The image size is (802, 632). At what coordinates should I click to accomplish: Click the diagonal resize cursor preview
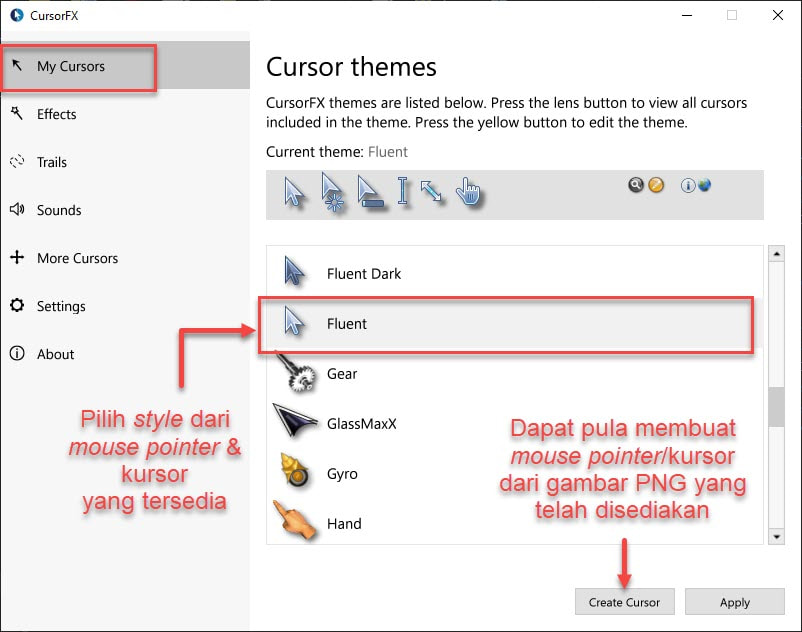431,191
